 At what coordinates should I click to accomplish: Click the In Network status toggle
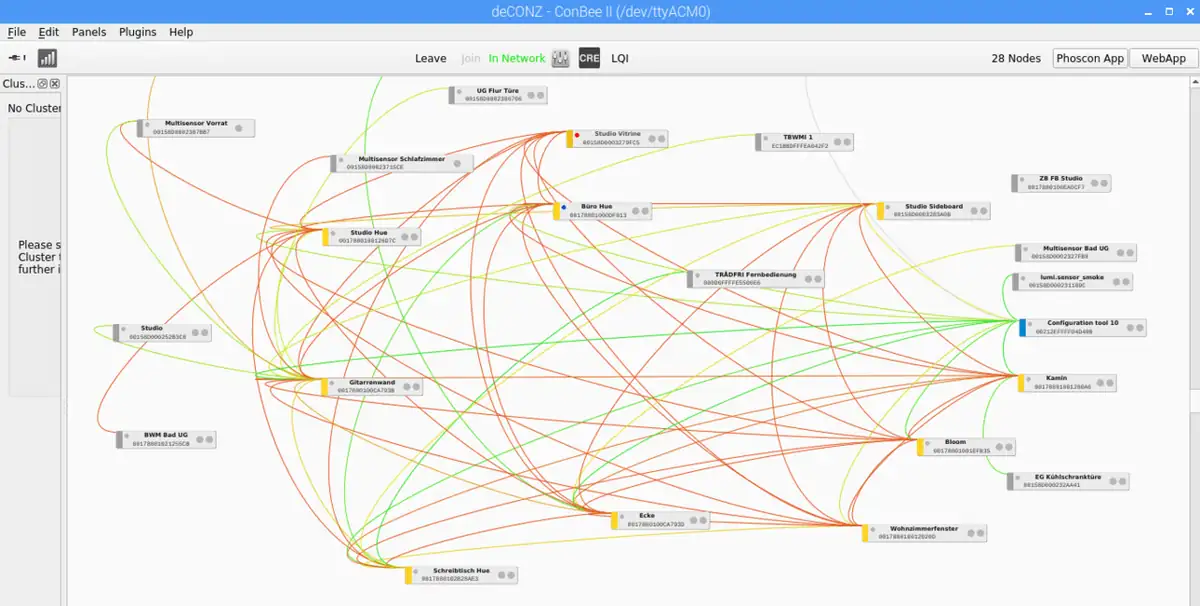[x=517, y=59]
